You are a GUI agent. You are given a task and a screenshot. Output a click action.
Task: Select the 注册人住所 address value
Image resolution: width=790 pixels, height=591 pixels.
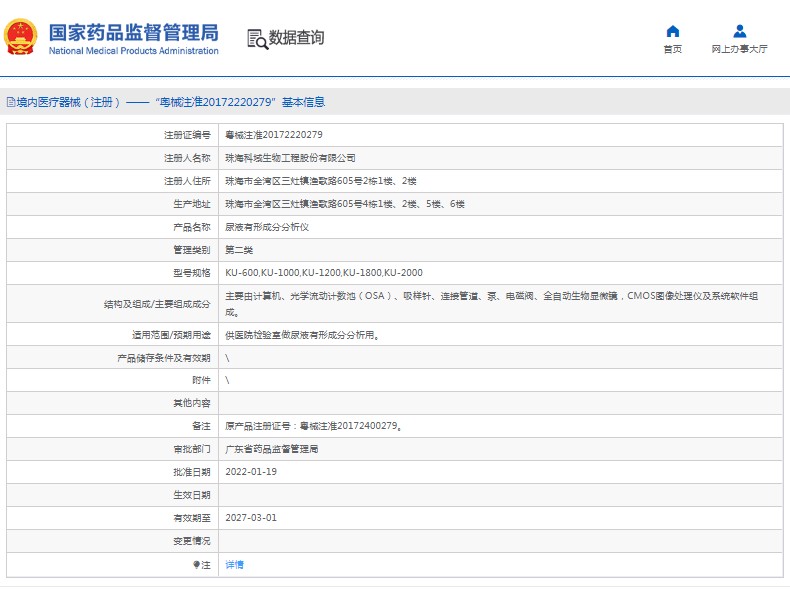[x=320, y=181]
